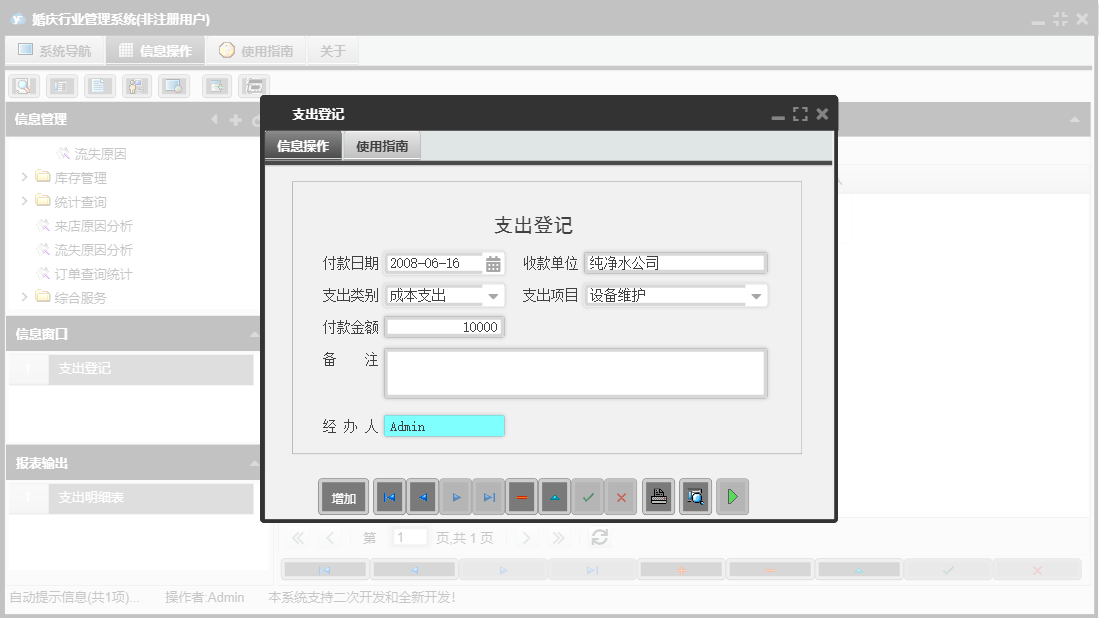The image size is (1099, 618).
Task: Click the 增加 (Add) record button
Action: click(x=343, y=496)
